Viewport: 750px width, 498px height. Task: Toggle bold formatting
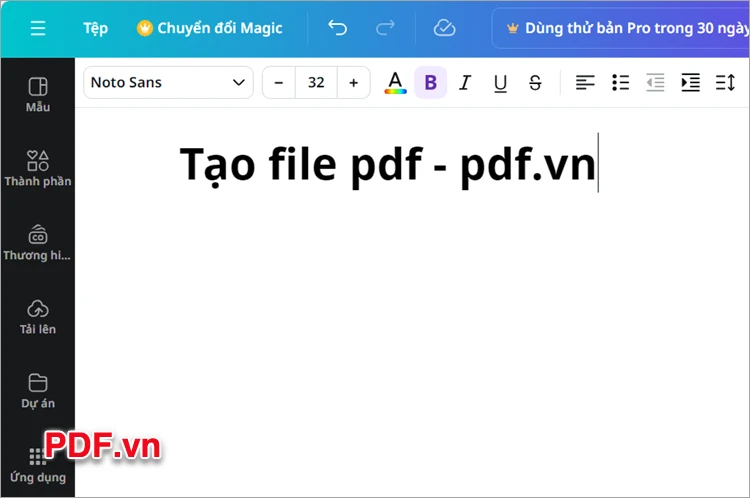pyautogui.click(x=430, y=83)
